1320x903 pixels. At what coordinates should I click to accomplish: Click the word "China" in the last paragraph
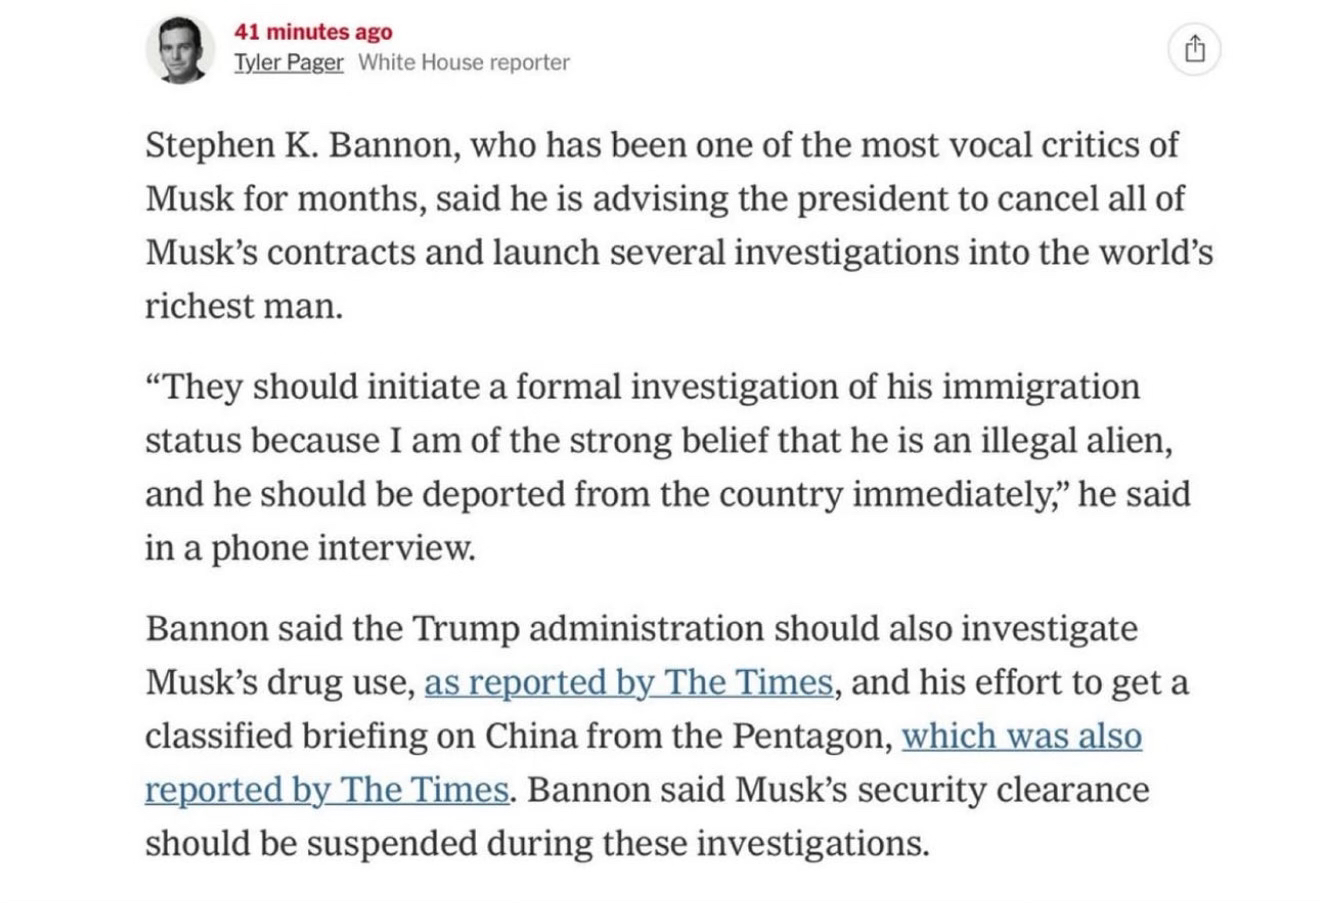530,736
